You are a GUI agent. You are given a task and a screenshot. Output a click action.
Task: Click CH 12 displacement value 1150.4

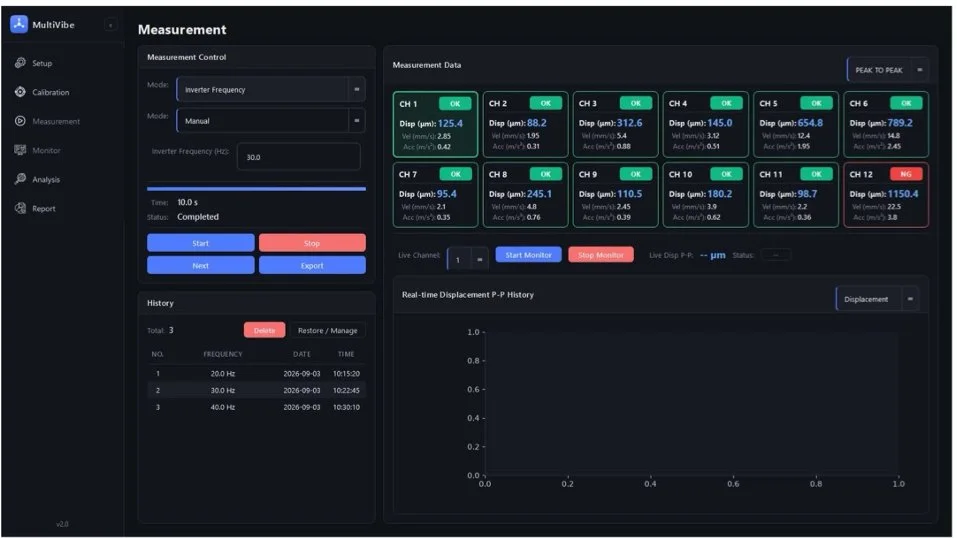click(903, 194)
